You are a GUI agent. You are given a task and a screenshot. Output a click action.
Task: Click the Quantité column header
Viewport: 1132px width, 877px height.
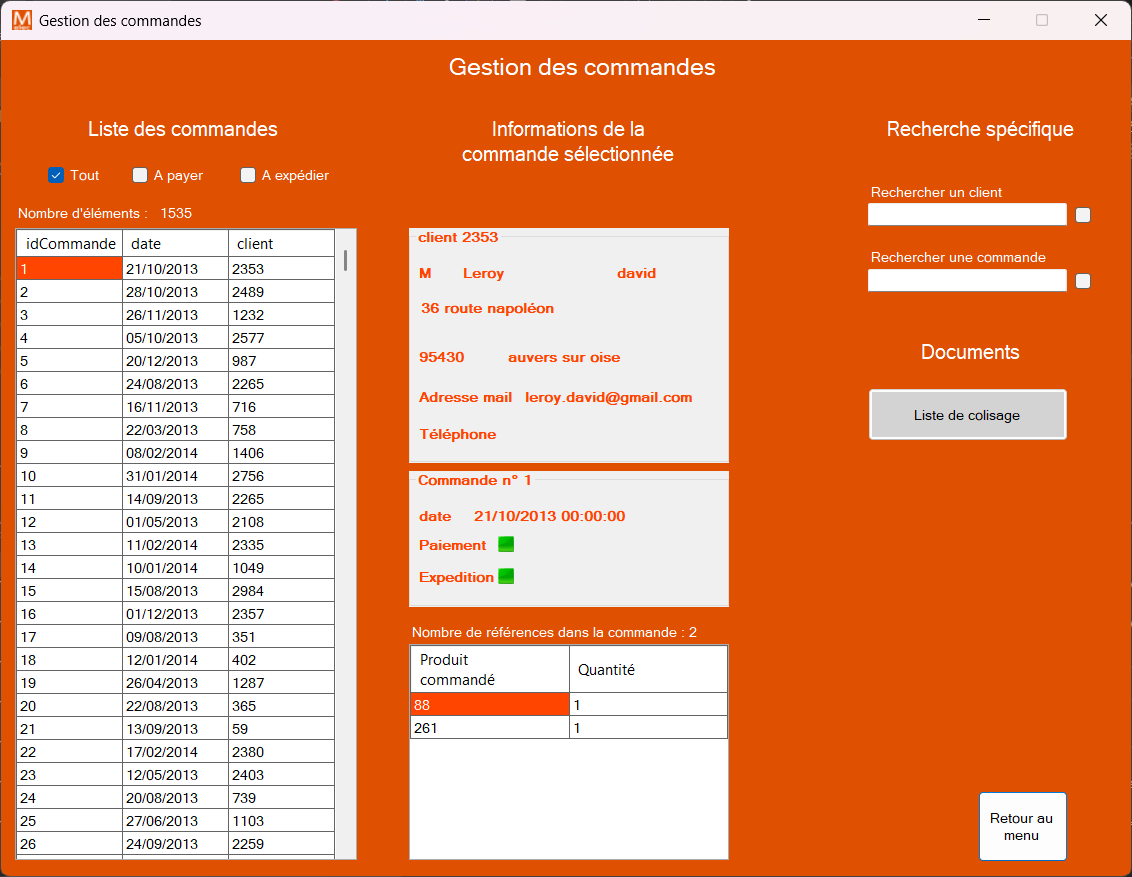(648, 670)
